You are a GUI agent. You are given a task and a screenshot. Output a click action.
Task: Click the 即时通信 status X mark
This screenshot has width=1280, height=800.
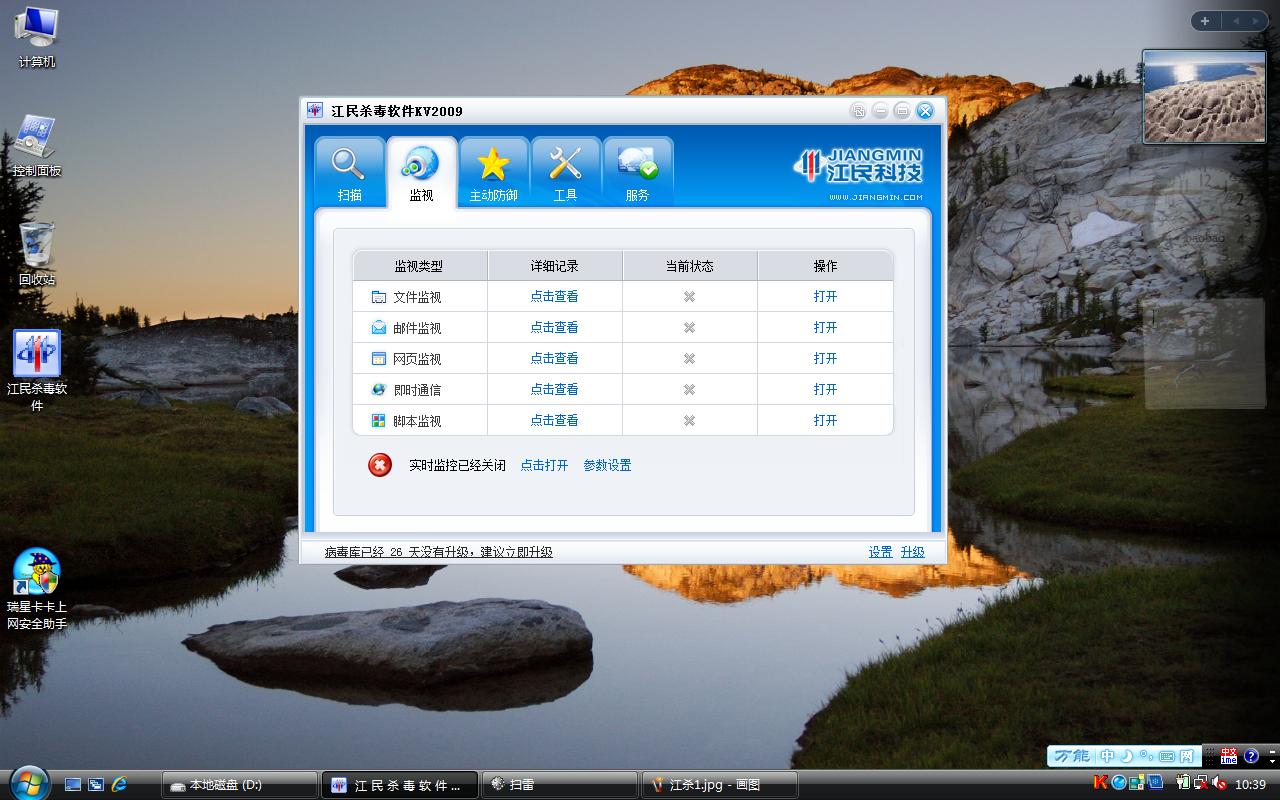689,389
